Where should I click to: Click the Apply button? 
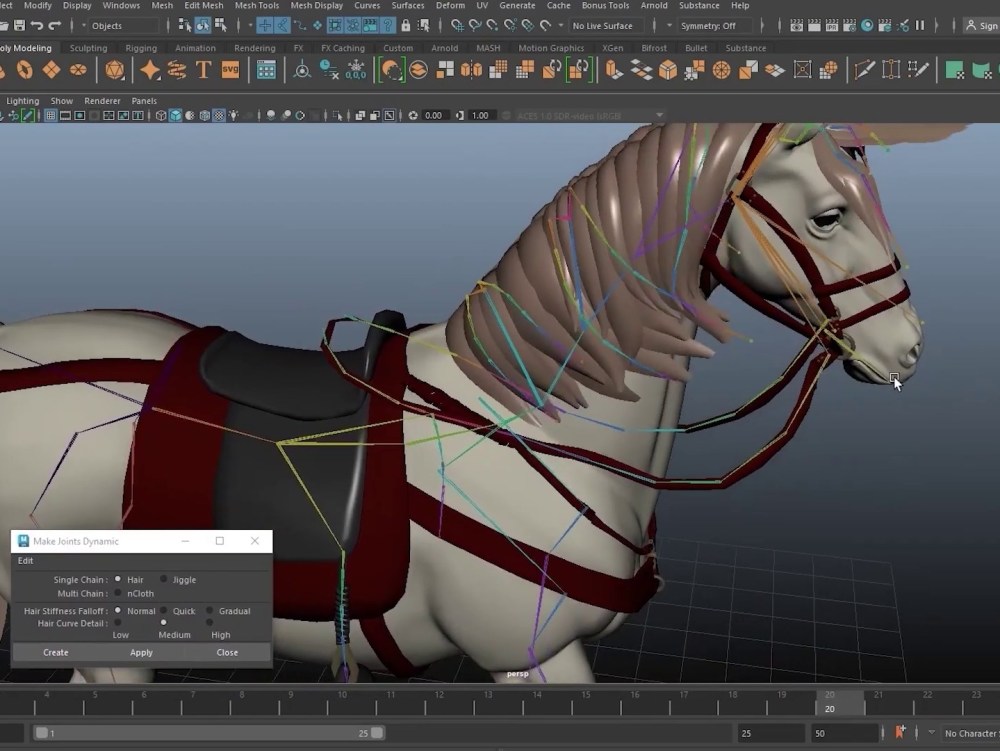[141, 652]
